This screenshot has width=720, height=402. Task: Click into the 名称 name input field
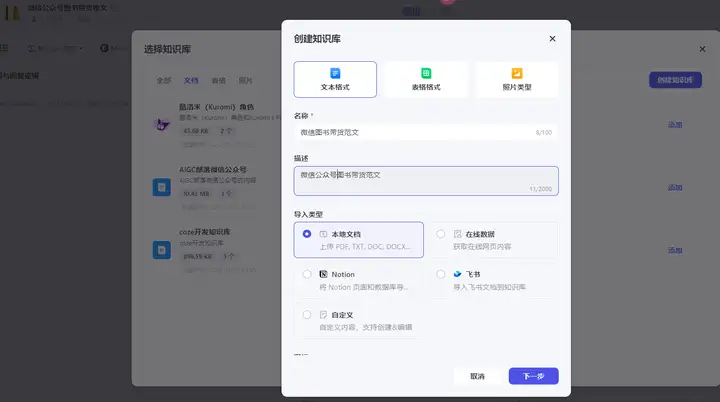426,132
